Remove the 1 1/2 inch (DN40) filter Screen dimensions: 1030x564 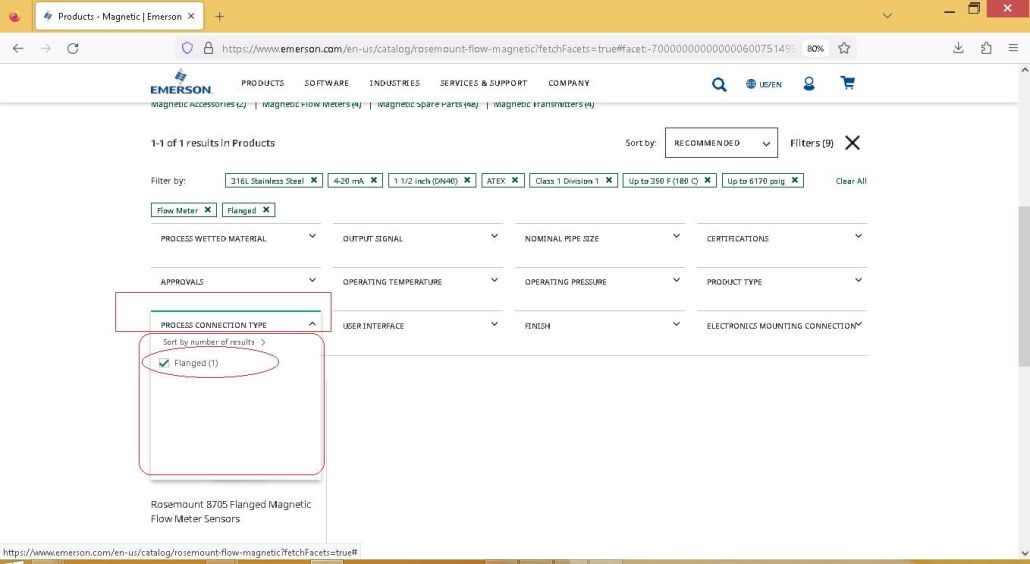[x=467, y=180]
